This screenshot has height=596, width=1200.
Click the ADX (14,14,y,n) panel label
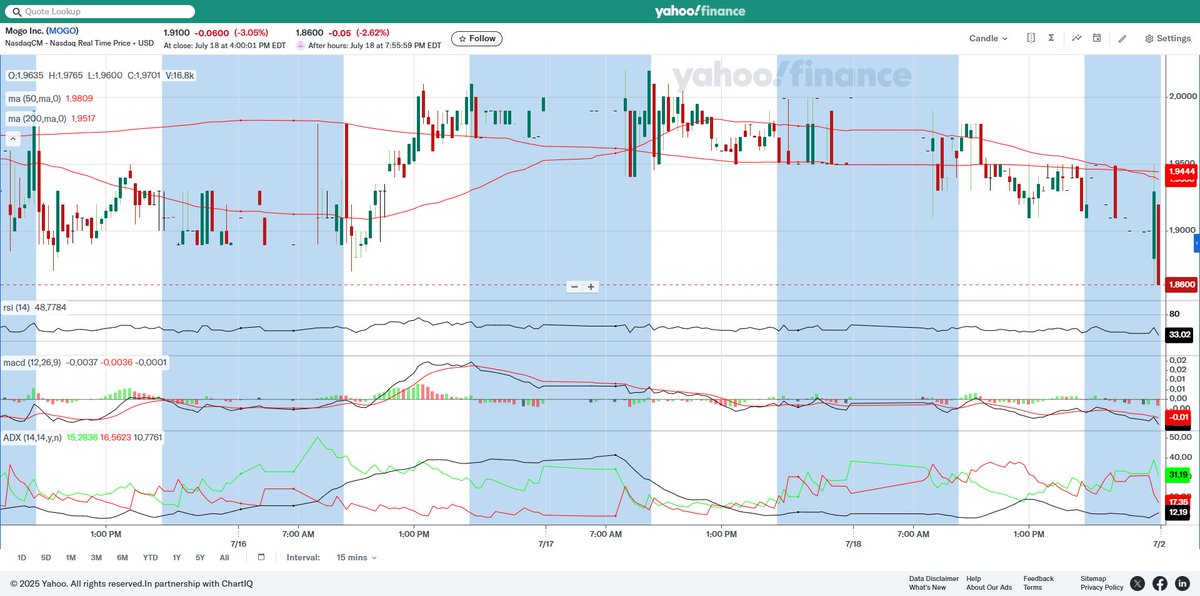point(30,437)
